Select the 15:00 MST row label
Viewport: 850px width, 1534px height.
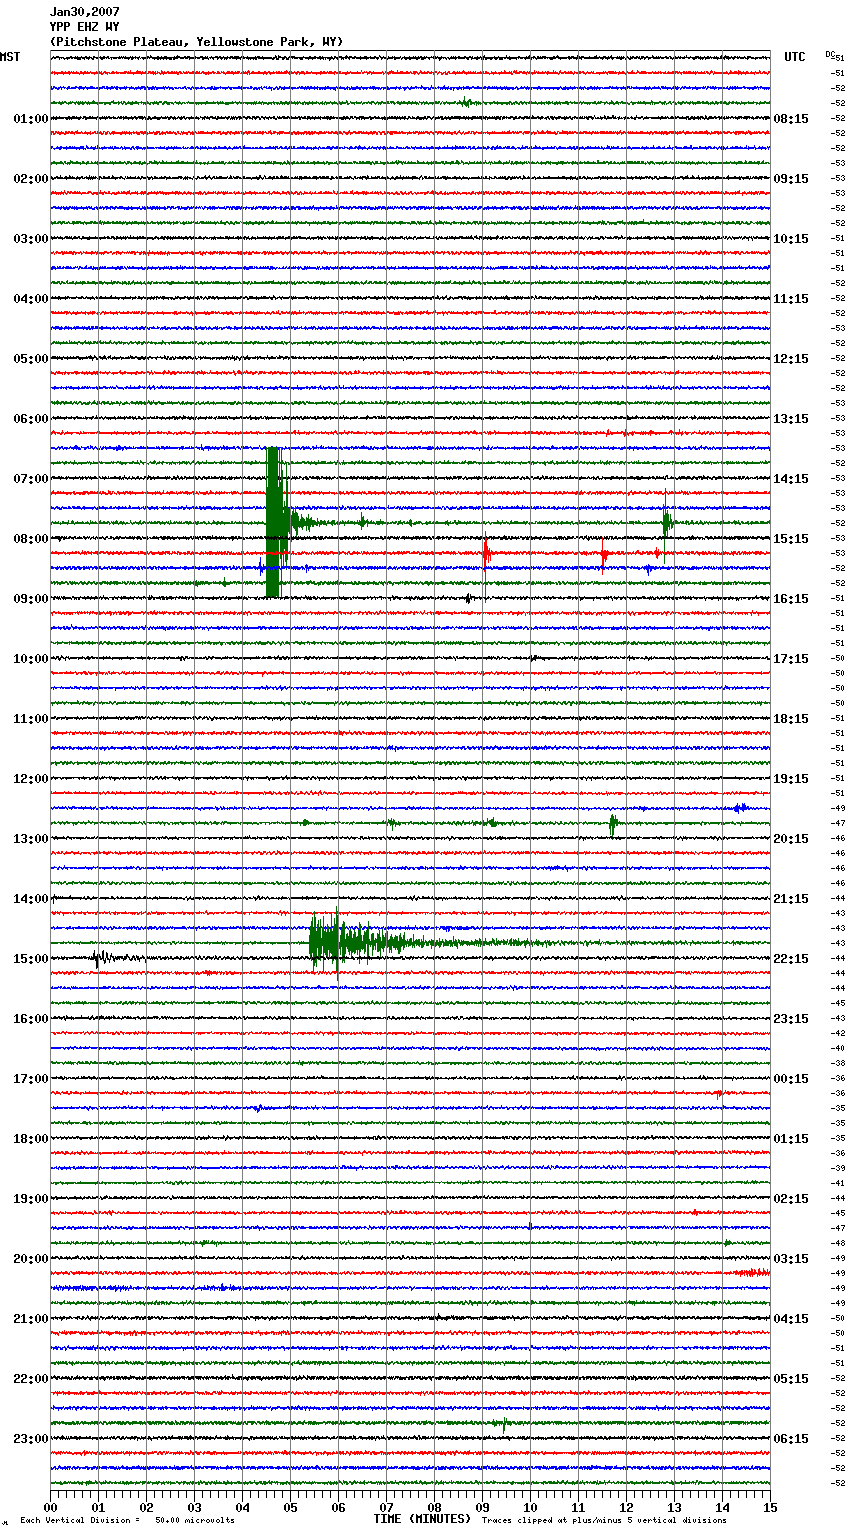(30, 959)
